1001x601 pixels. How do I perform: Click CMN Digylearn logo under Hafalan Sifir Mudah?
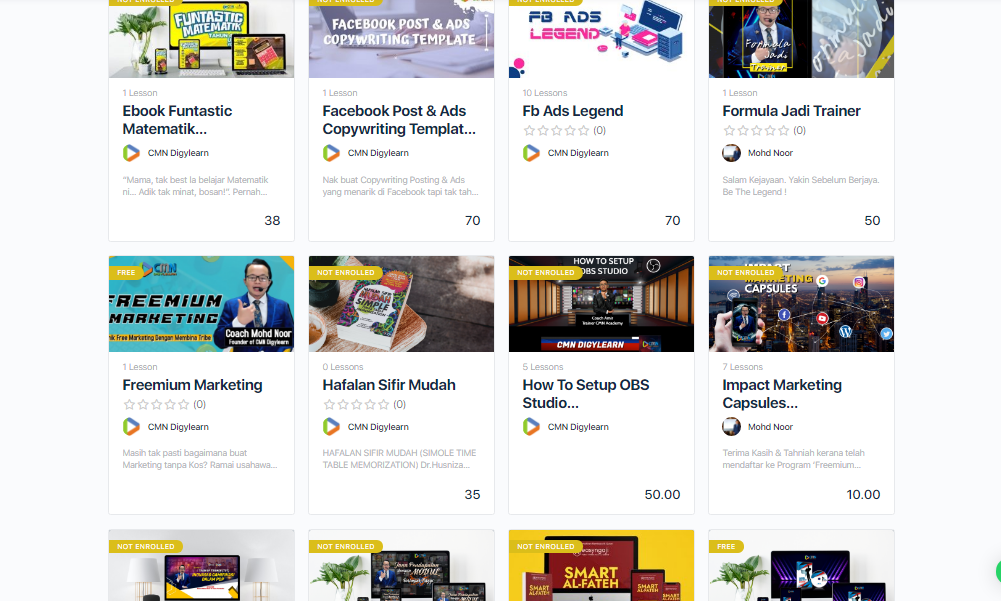pyautogui.click(x=331, y=427)
